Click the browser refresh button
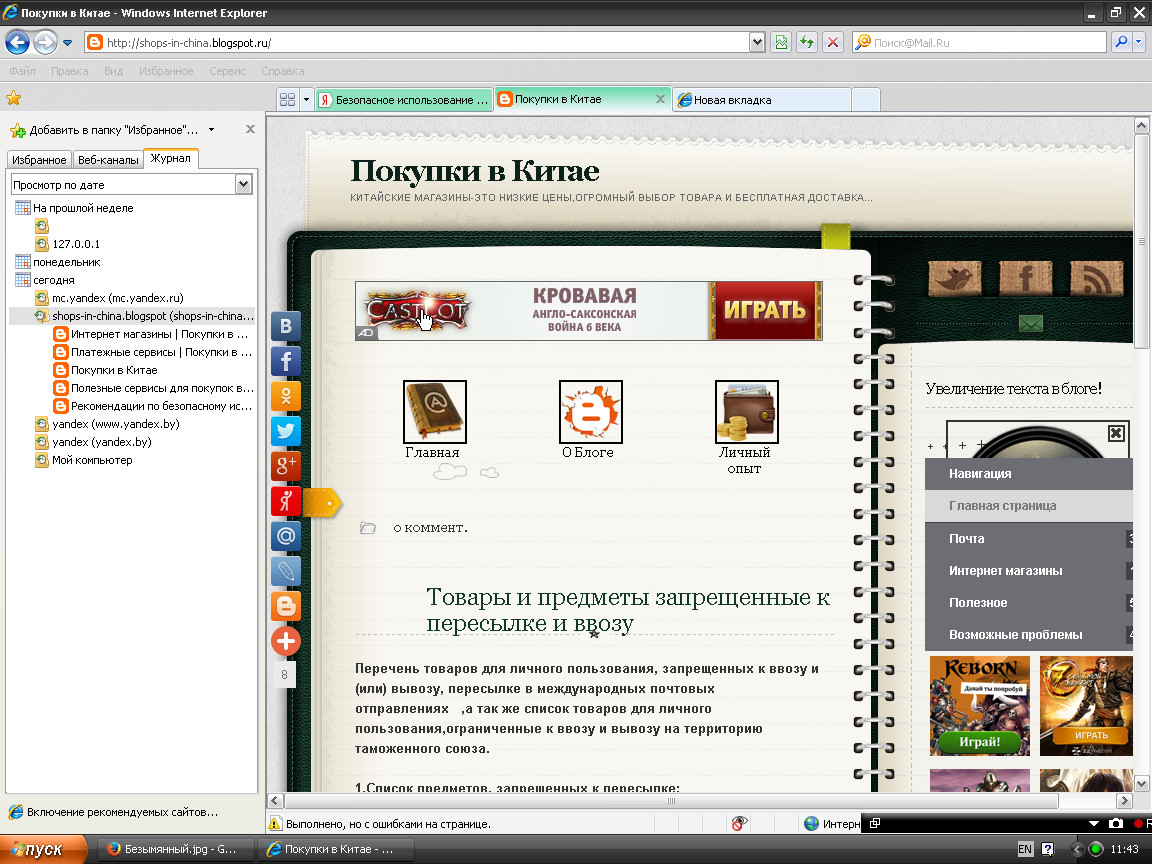Screen dimensions: 1152x864 click(x=806, y=43)
